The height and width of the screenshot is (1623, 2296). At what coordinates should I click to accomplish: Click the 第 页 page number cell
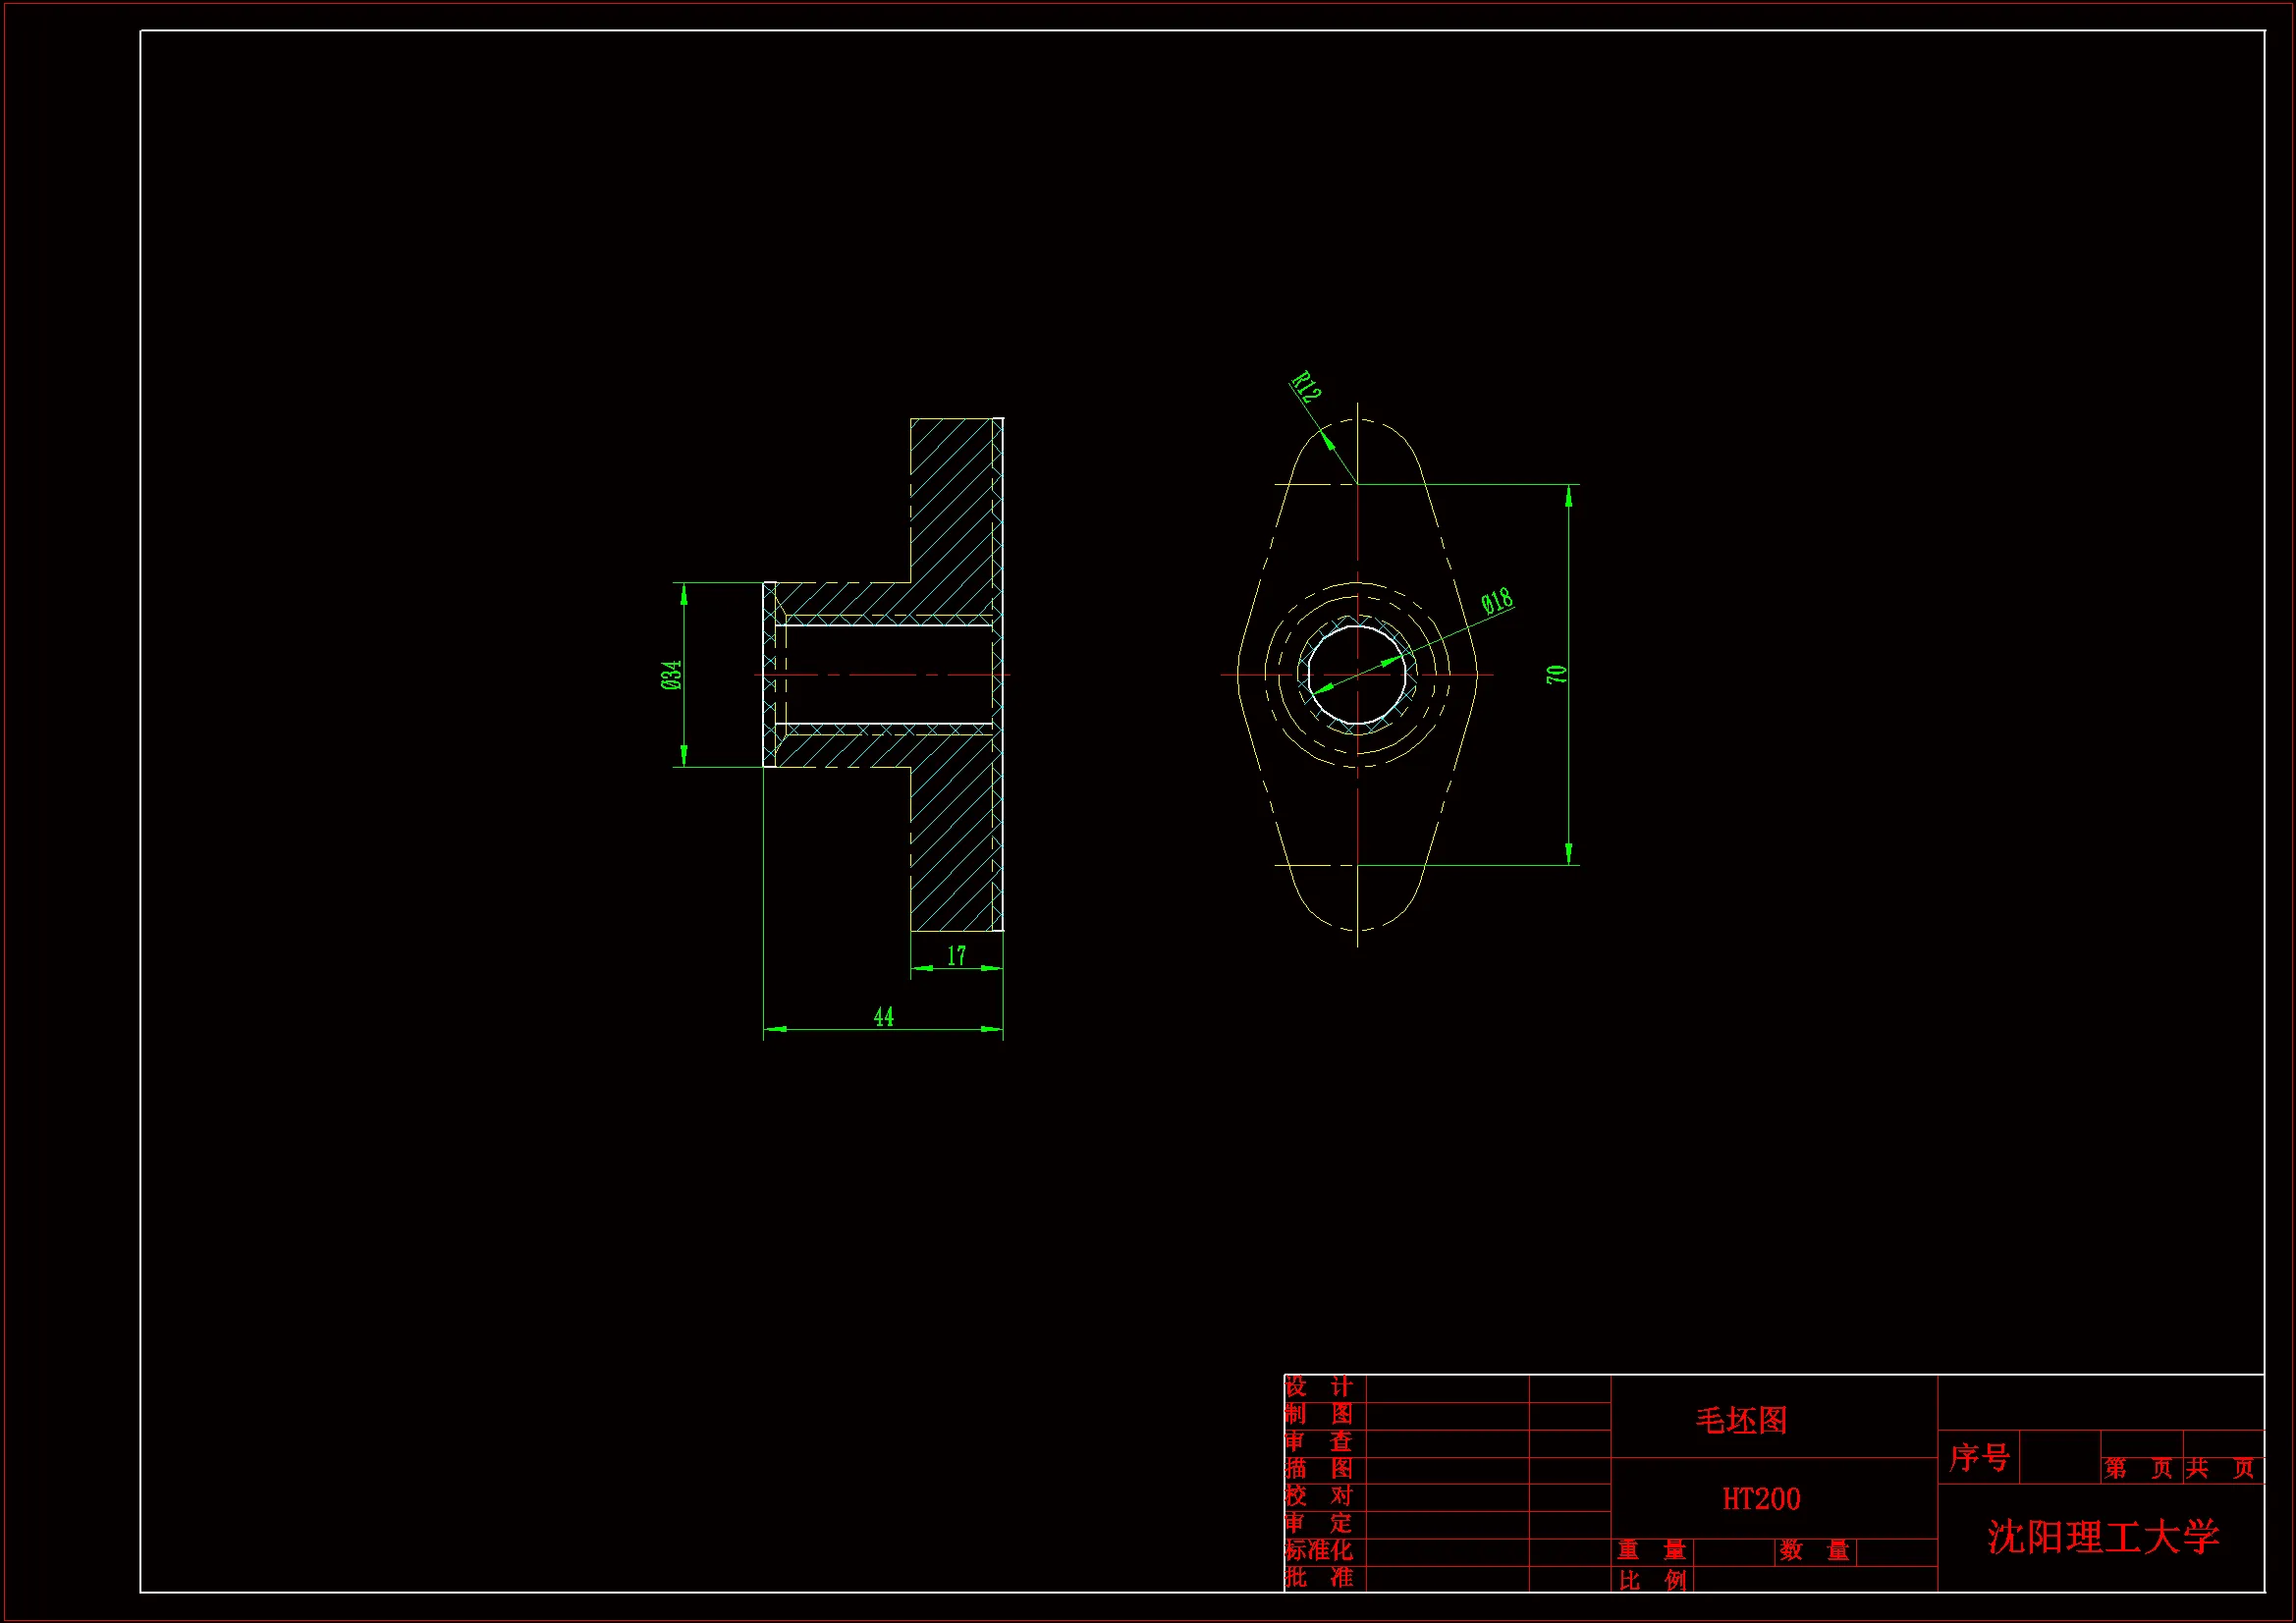pyautogui.click(x=2138, y=1468)
